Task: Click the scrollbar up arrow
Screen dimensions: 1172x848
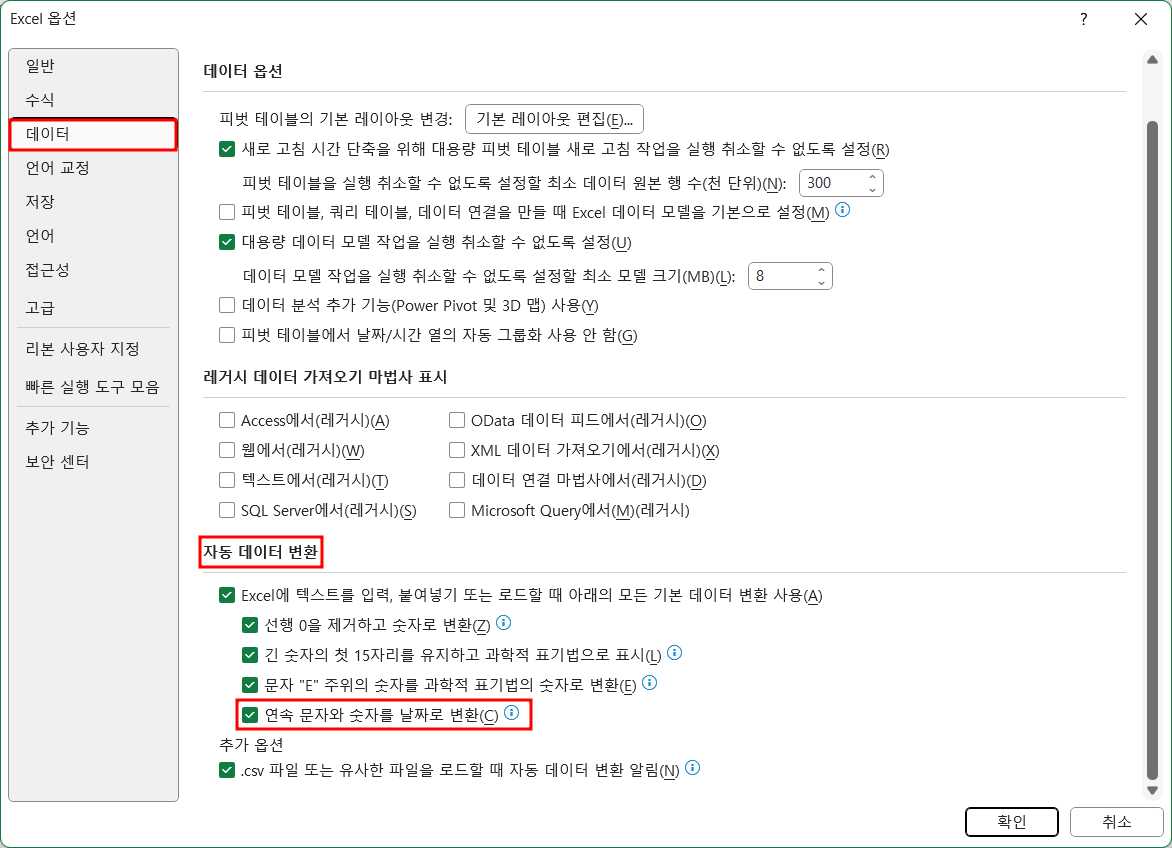Action: pyautogui.click(x=1152, y=60)
